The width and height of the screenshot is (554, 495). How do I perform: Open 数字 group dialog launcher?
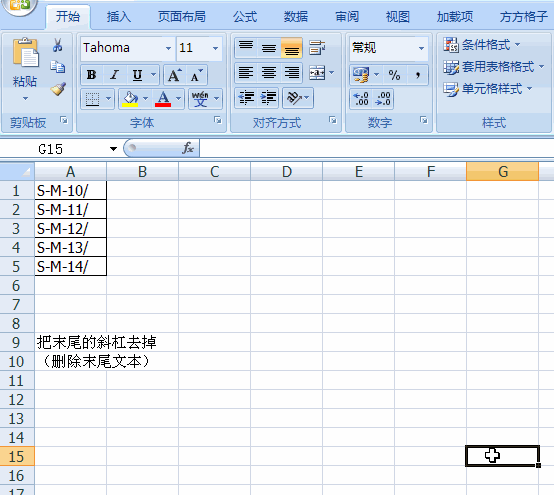424,120
